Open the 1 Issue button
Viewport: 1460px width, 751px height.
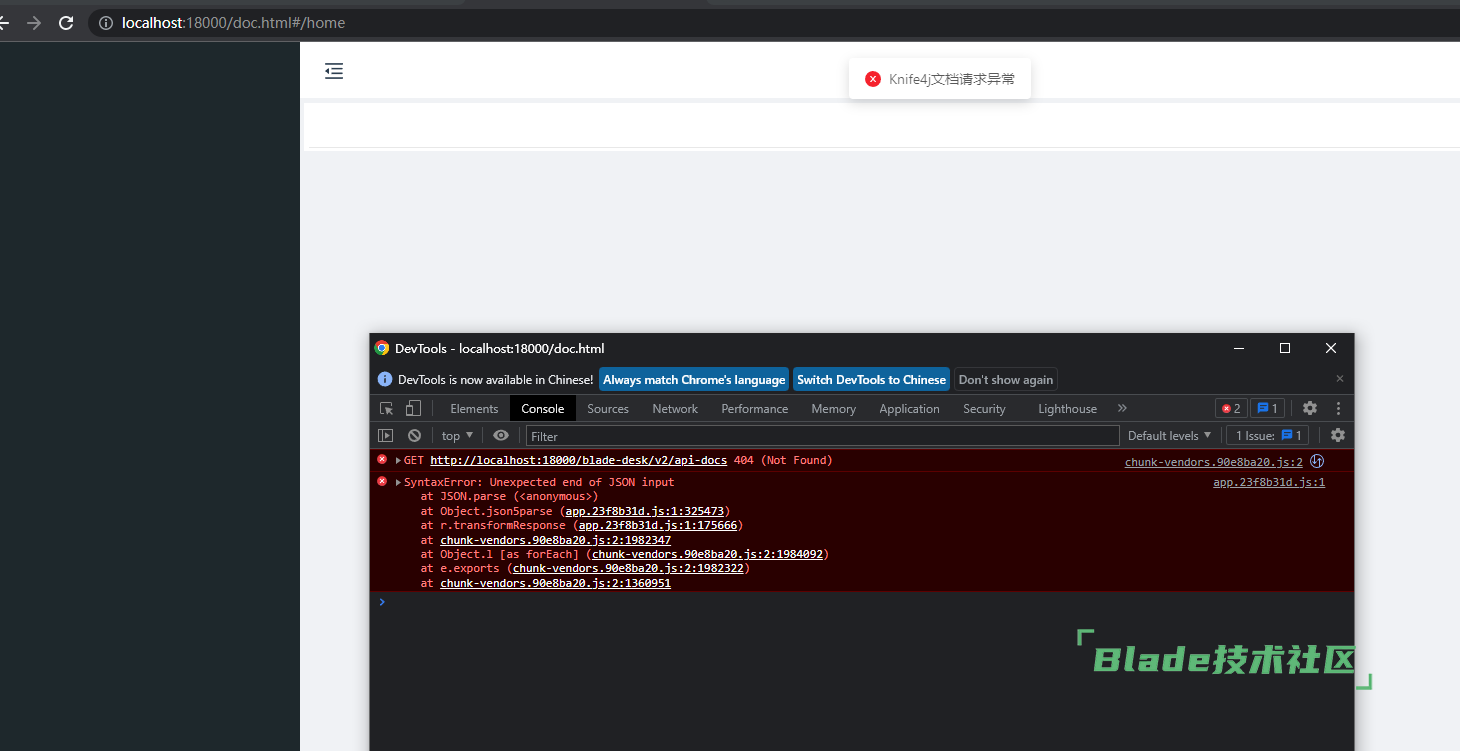1268,435
